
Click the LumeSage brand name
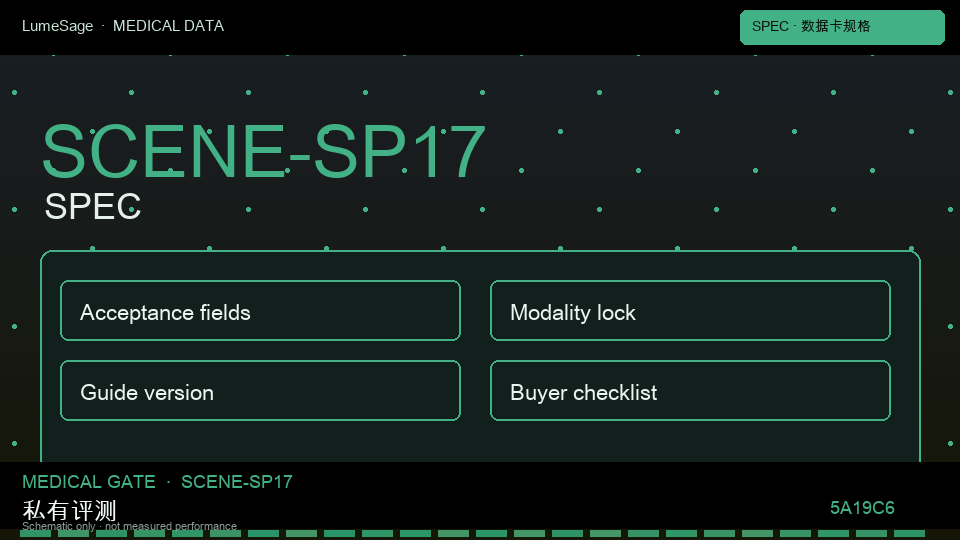tap(58, 26)
